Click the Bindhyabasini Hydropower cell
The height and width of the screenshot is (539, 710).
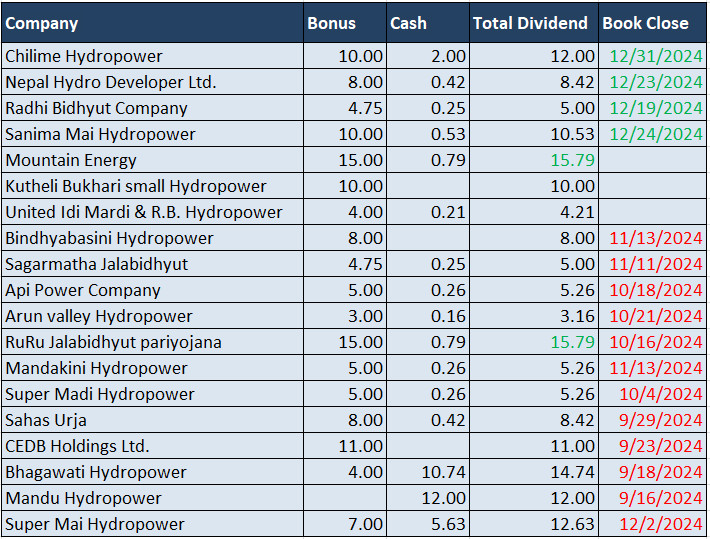[153, 238]
